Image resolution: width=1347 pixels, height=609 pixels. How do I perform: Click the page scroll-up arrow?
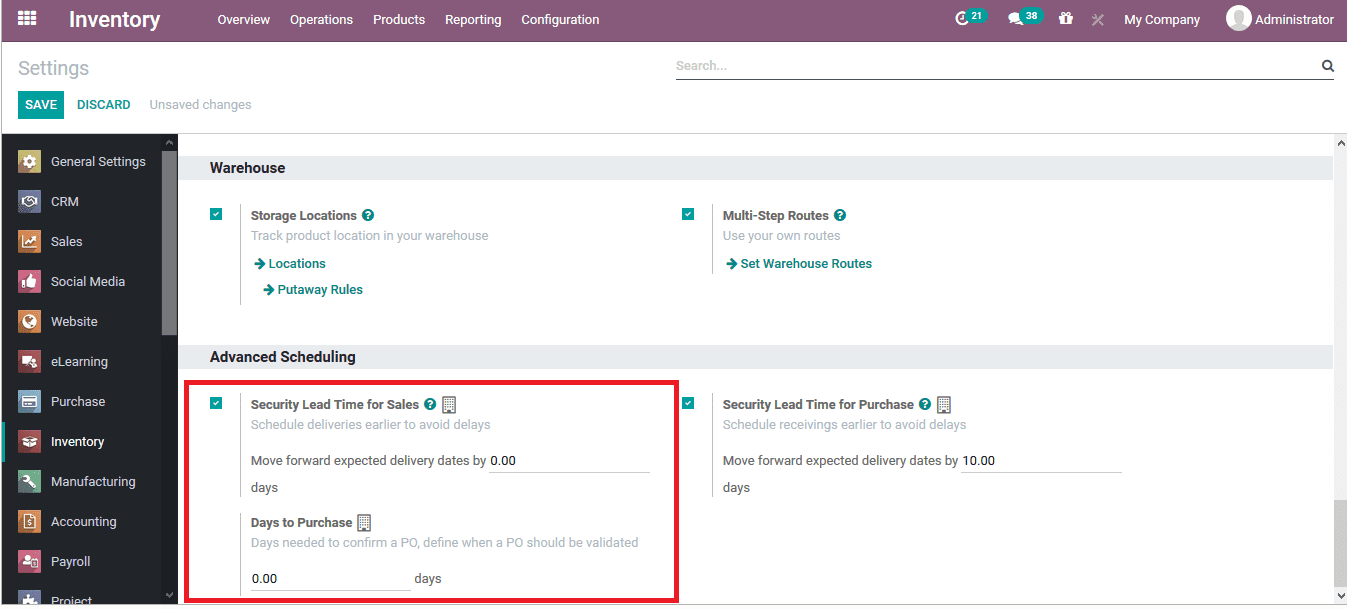[1339, 143]
